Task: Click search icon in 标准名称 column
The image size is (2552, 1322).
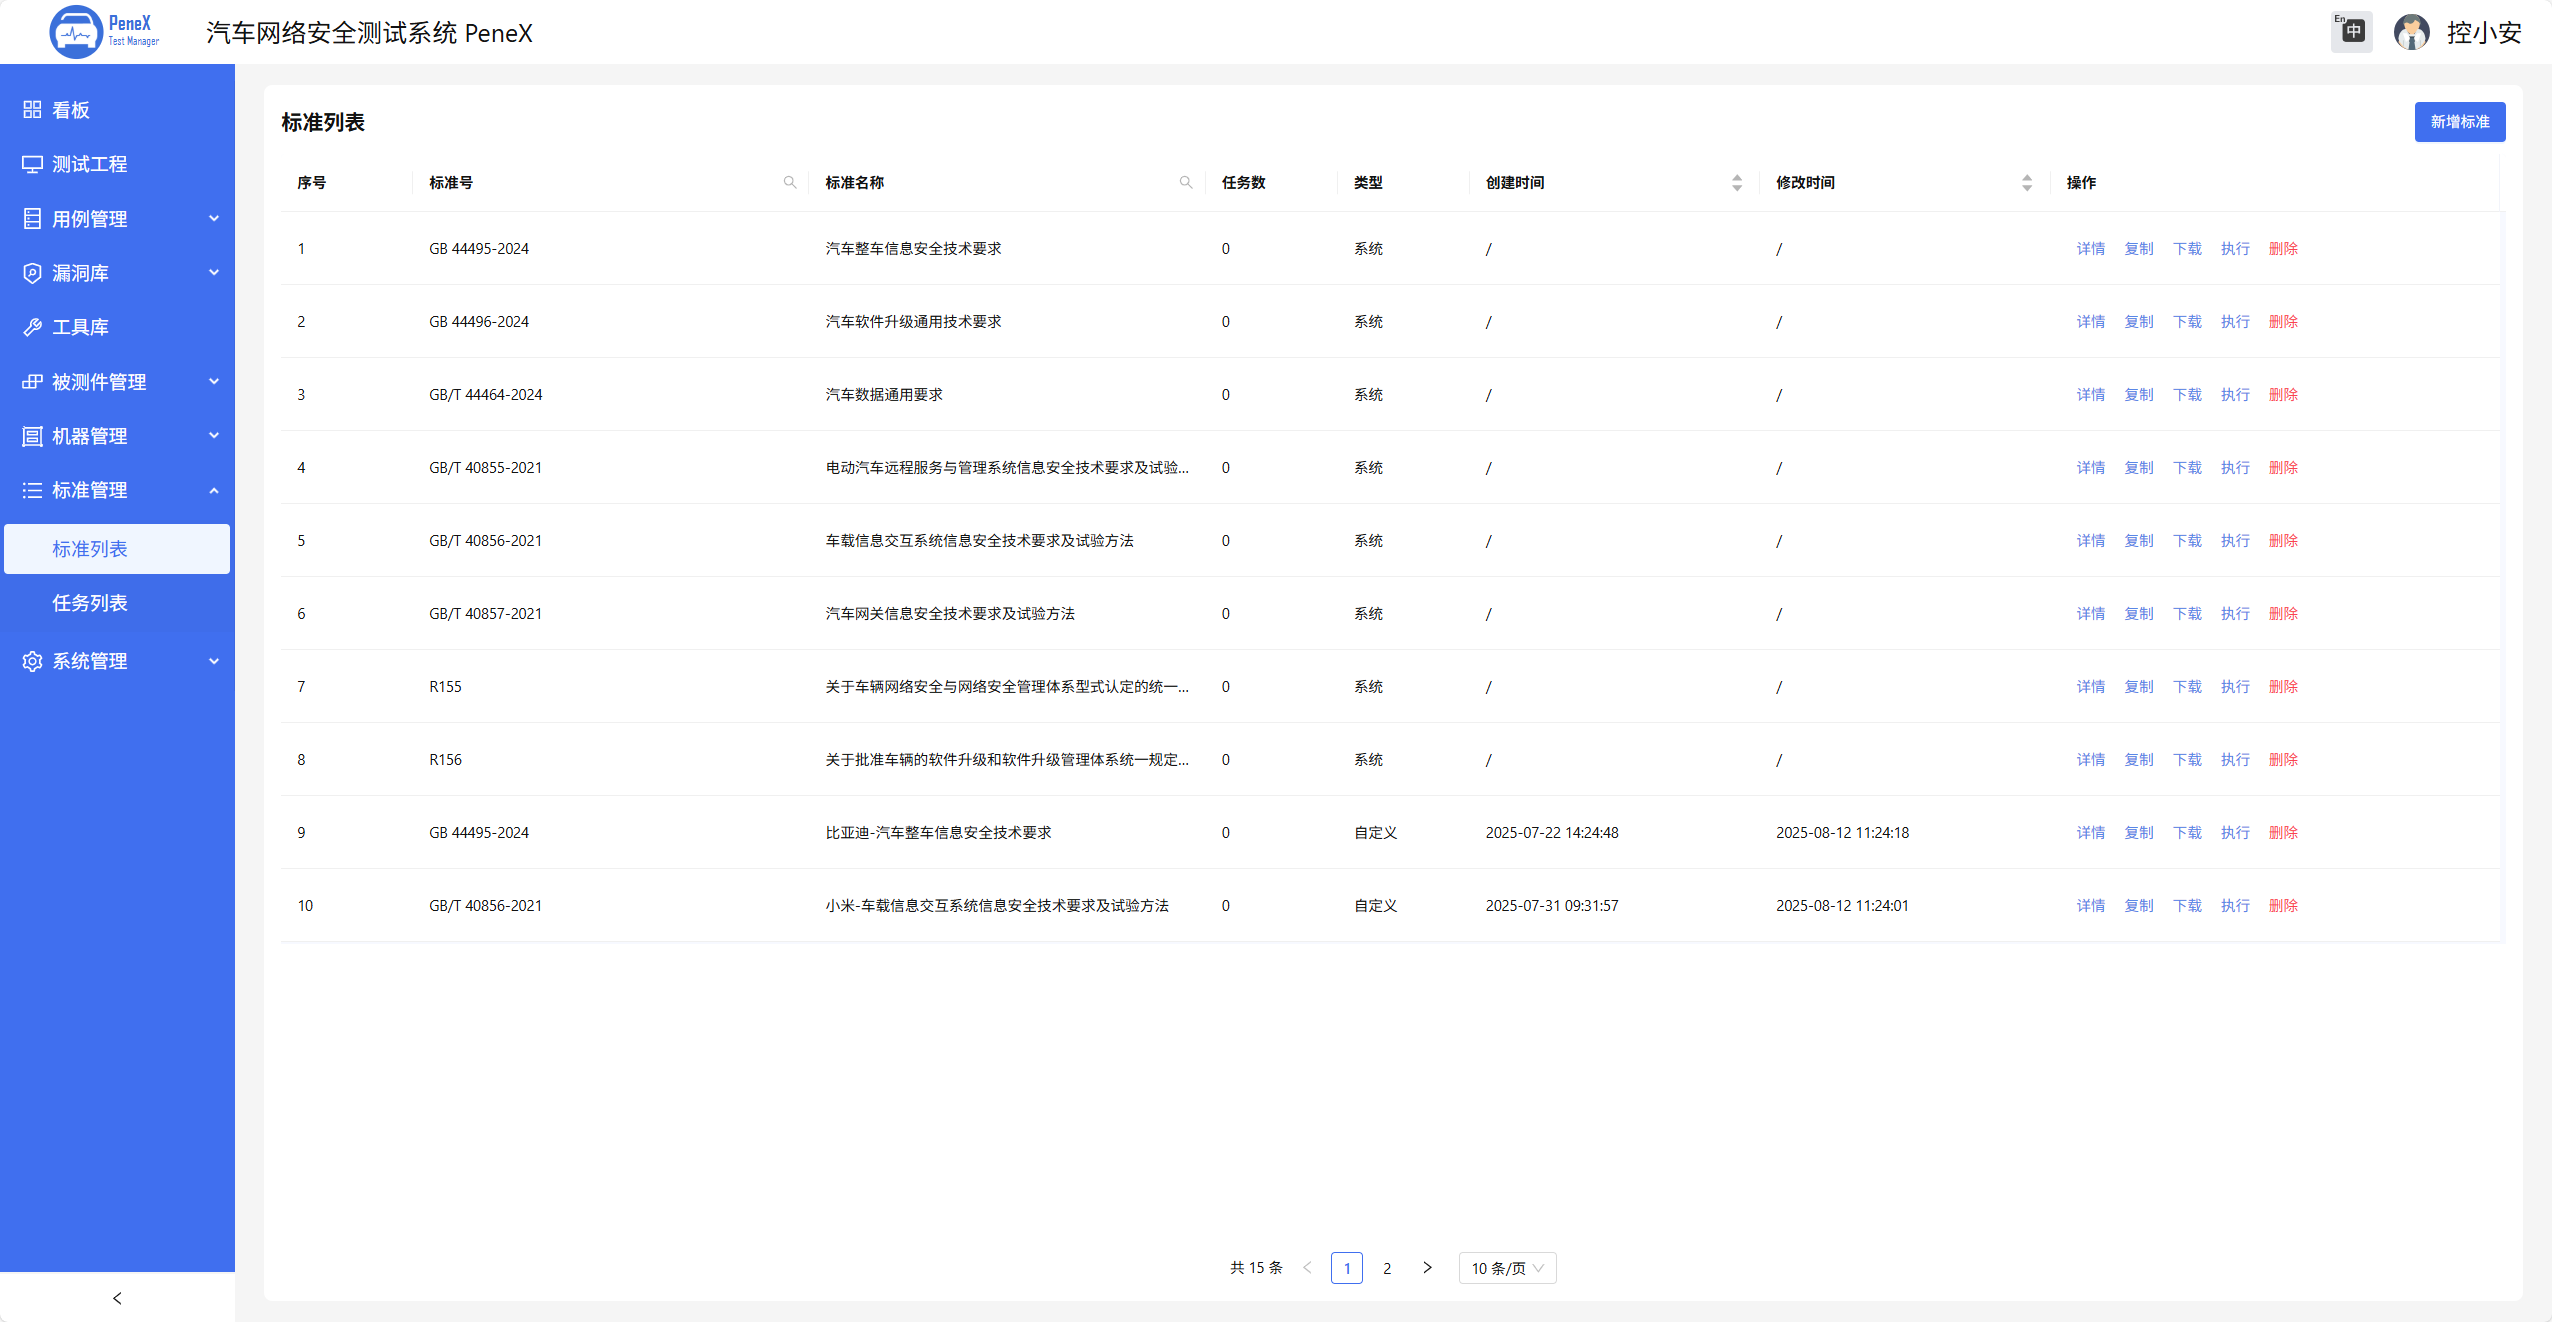Action: pyautogui.click(x=1186, y=182)
